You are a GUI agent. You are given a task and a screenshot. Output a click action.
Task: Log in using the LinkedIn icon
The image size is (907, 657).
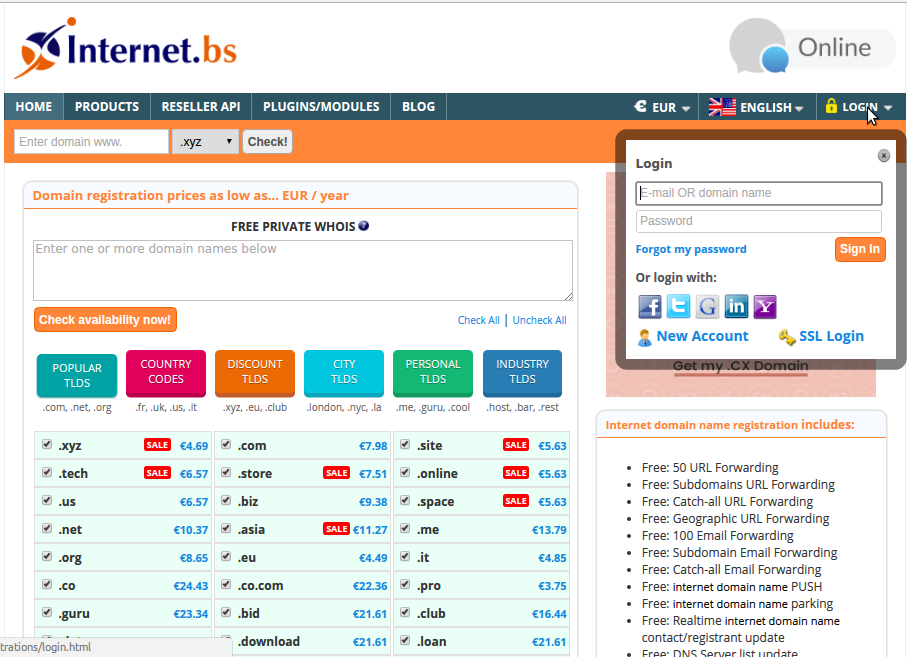pos(737,307)
